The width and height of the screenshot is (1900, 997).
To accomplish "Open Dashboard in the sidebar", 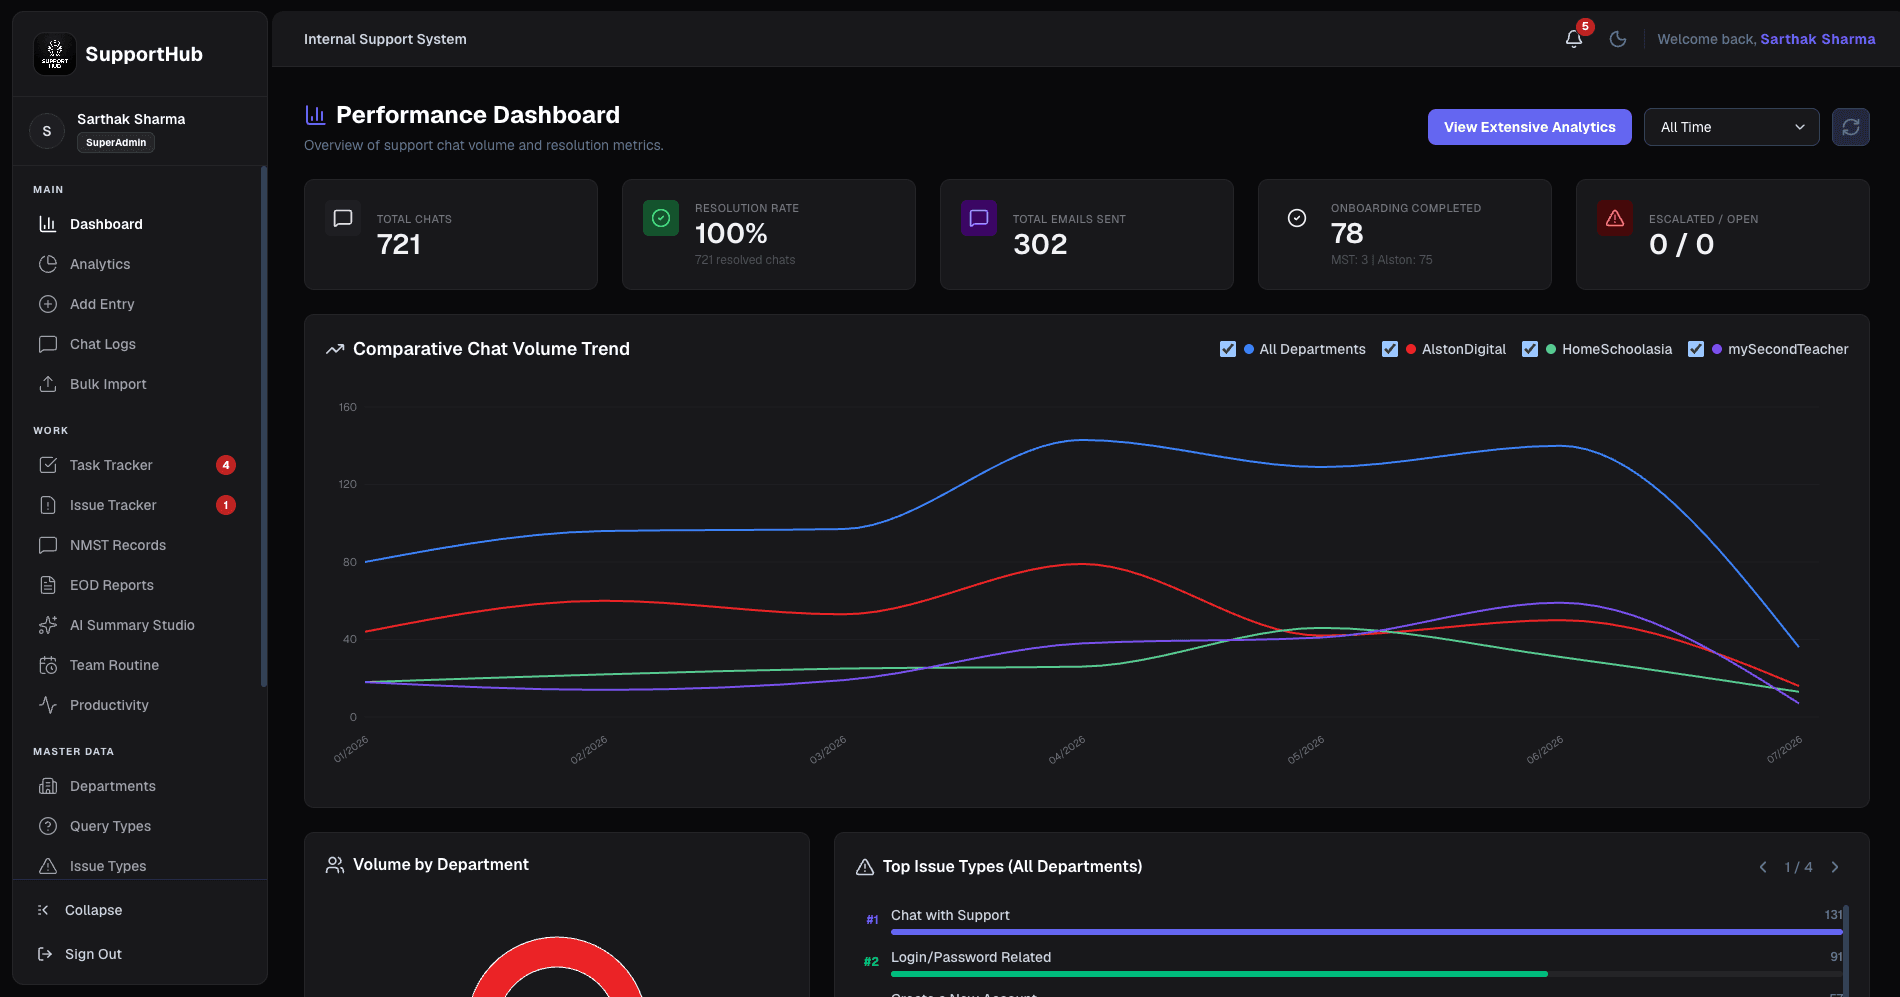I will pyautogui.click(x=140, y=224).
